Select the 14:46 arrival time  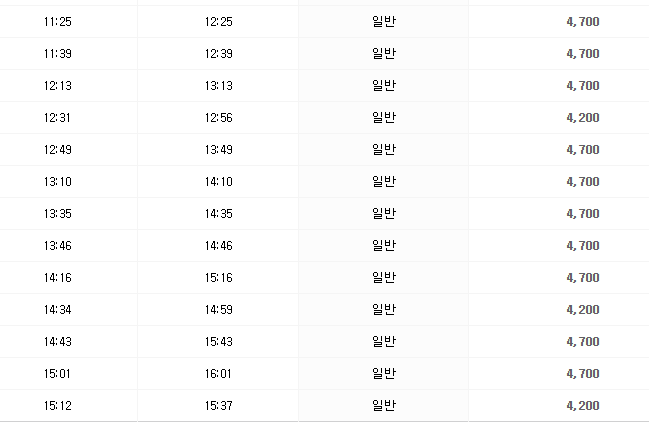click(x=217, y=245)
